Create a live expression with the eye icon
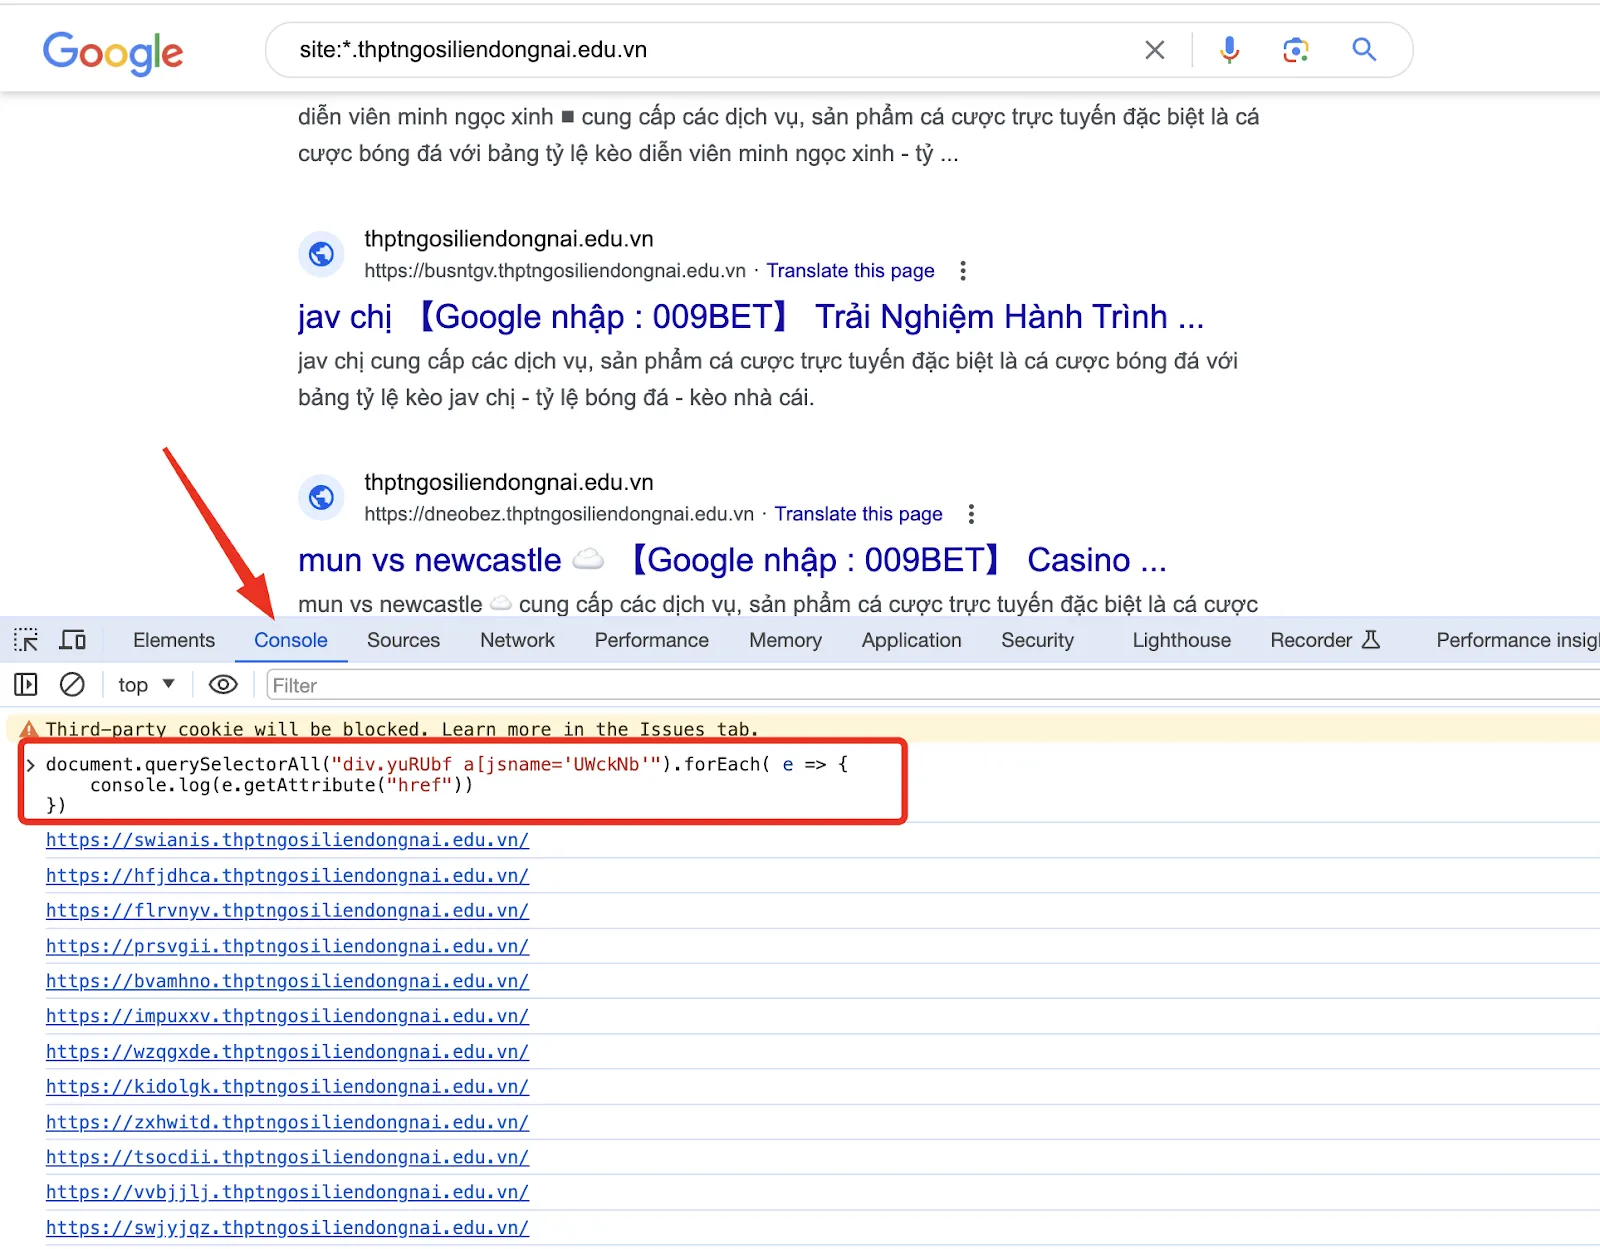Viewport: 1600px width, 1249px height. [x=223, y=685]
